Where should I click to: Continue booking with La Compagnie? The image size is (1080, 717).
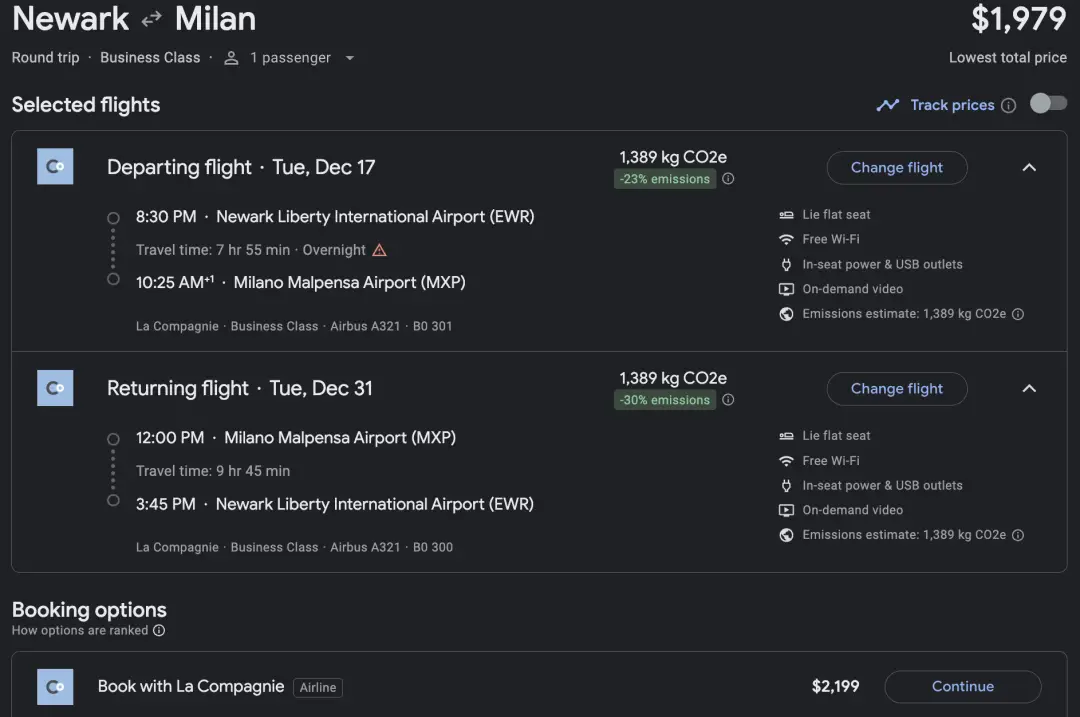tap(962, 687)
